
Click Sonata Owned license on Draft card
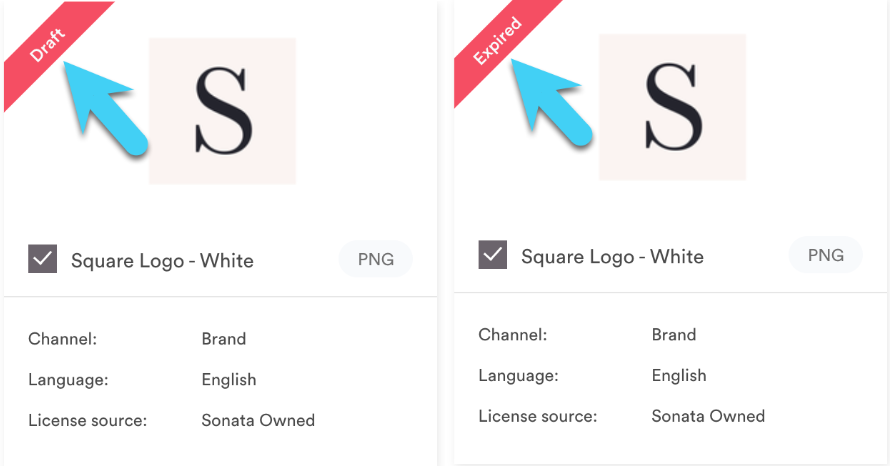tap(258, 421)
